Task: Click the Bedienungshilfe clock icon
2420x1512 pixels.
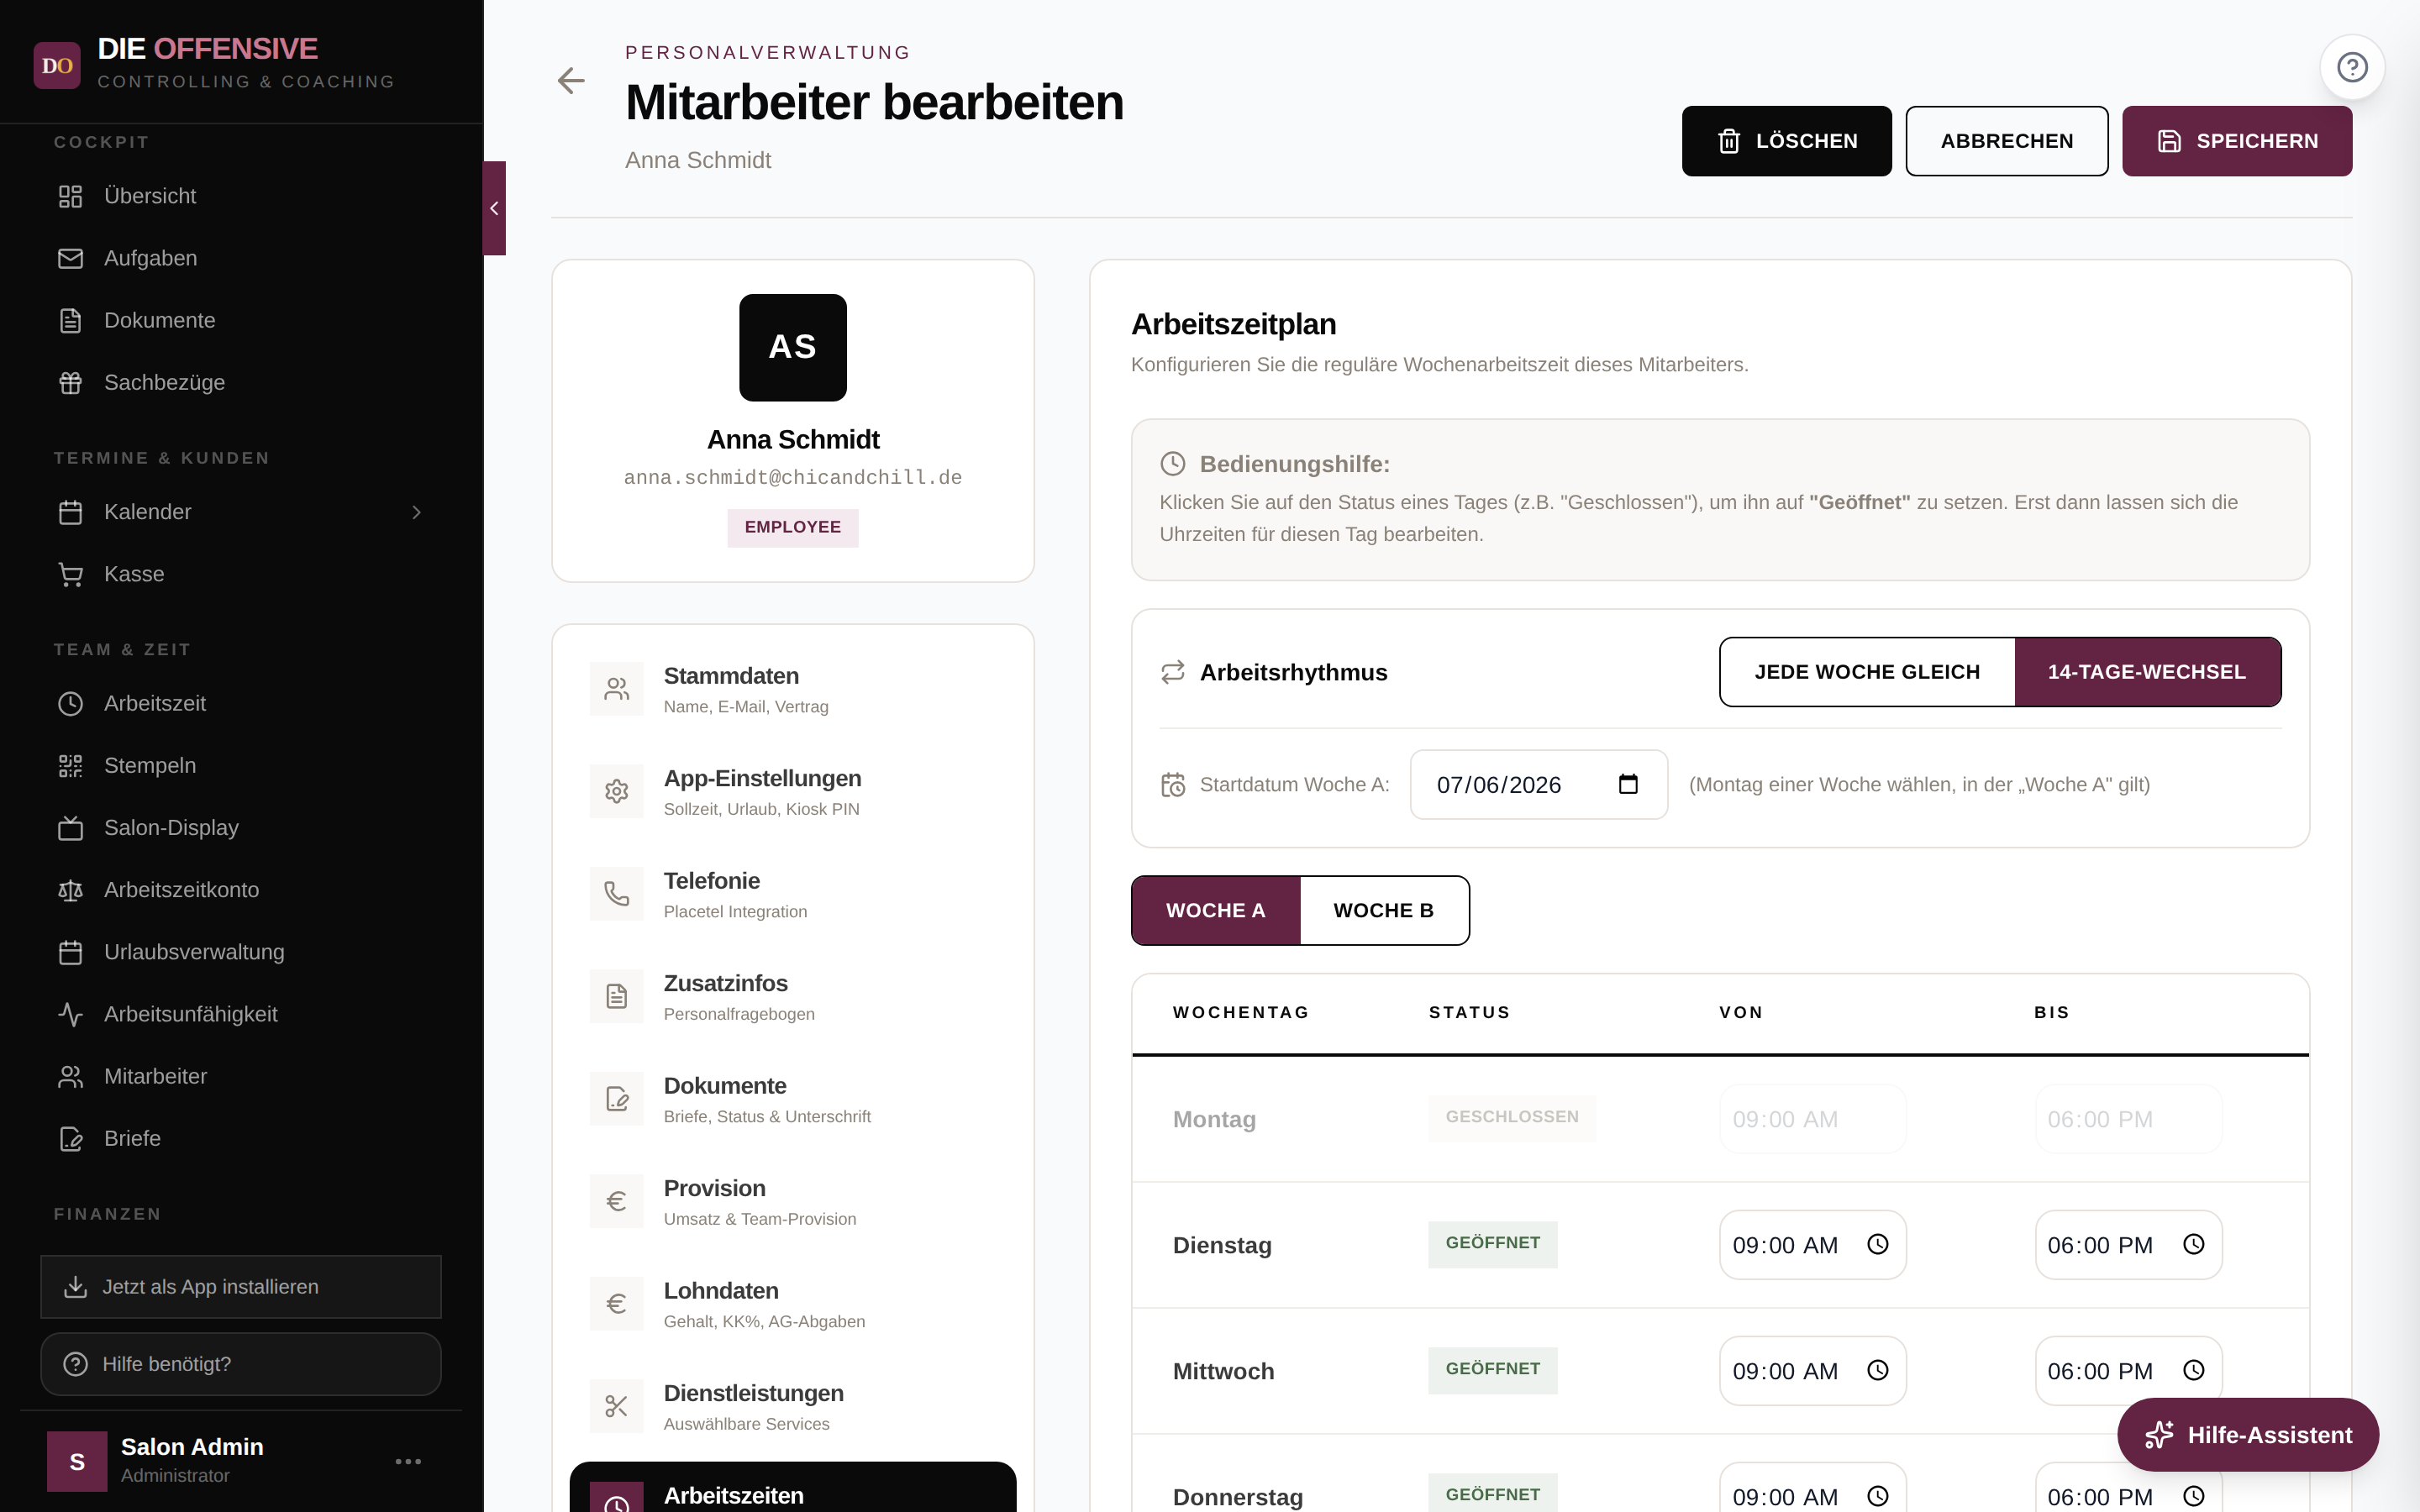Action: pyautogui.click(x=1173, y=464)
